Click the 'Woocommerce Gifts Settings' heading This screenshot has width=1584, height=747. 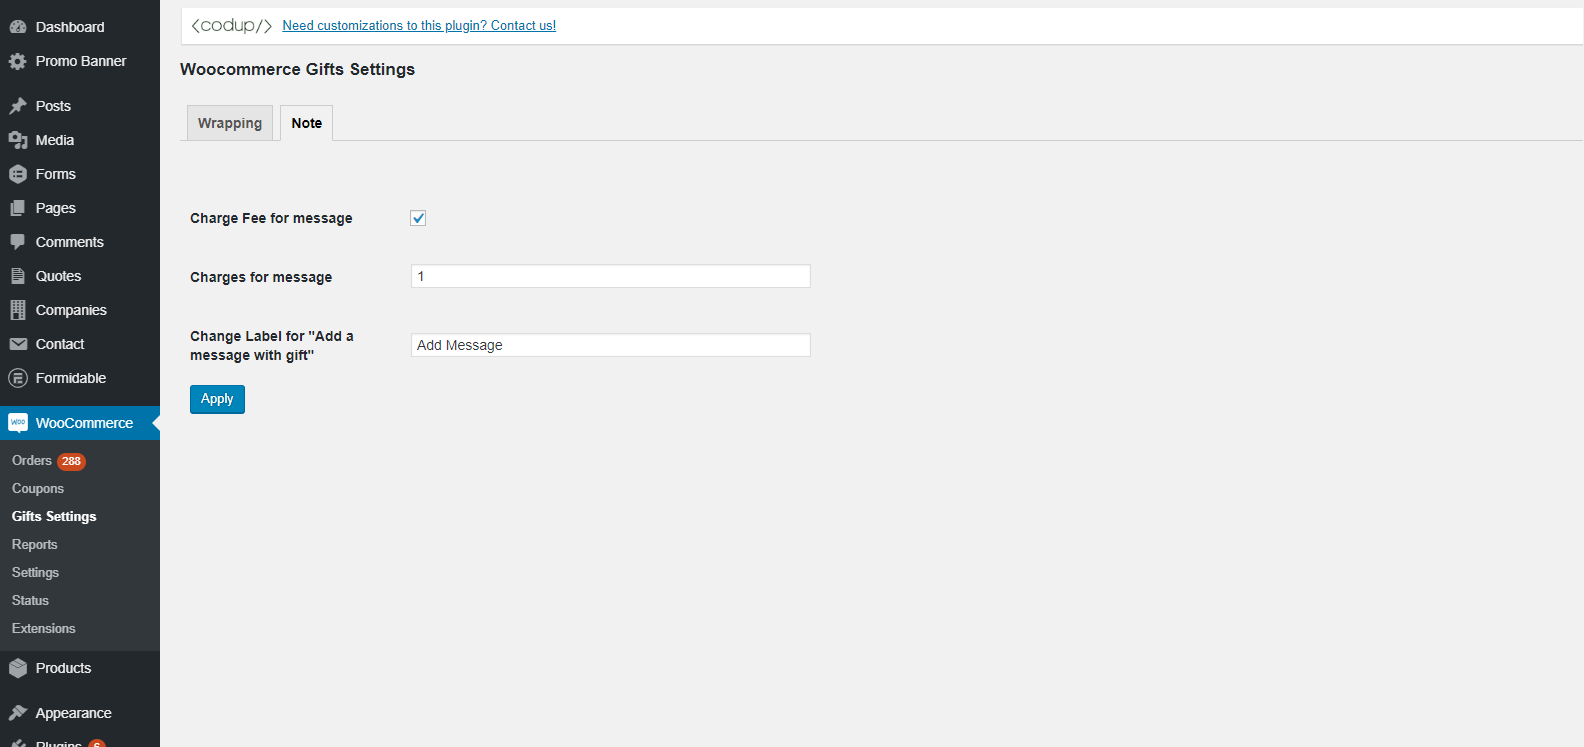click(298, 69)
